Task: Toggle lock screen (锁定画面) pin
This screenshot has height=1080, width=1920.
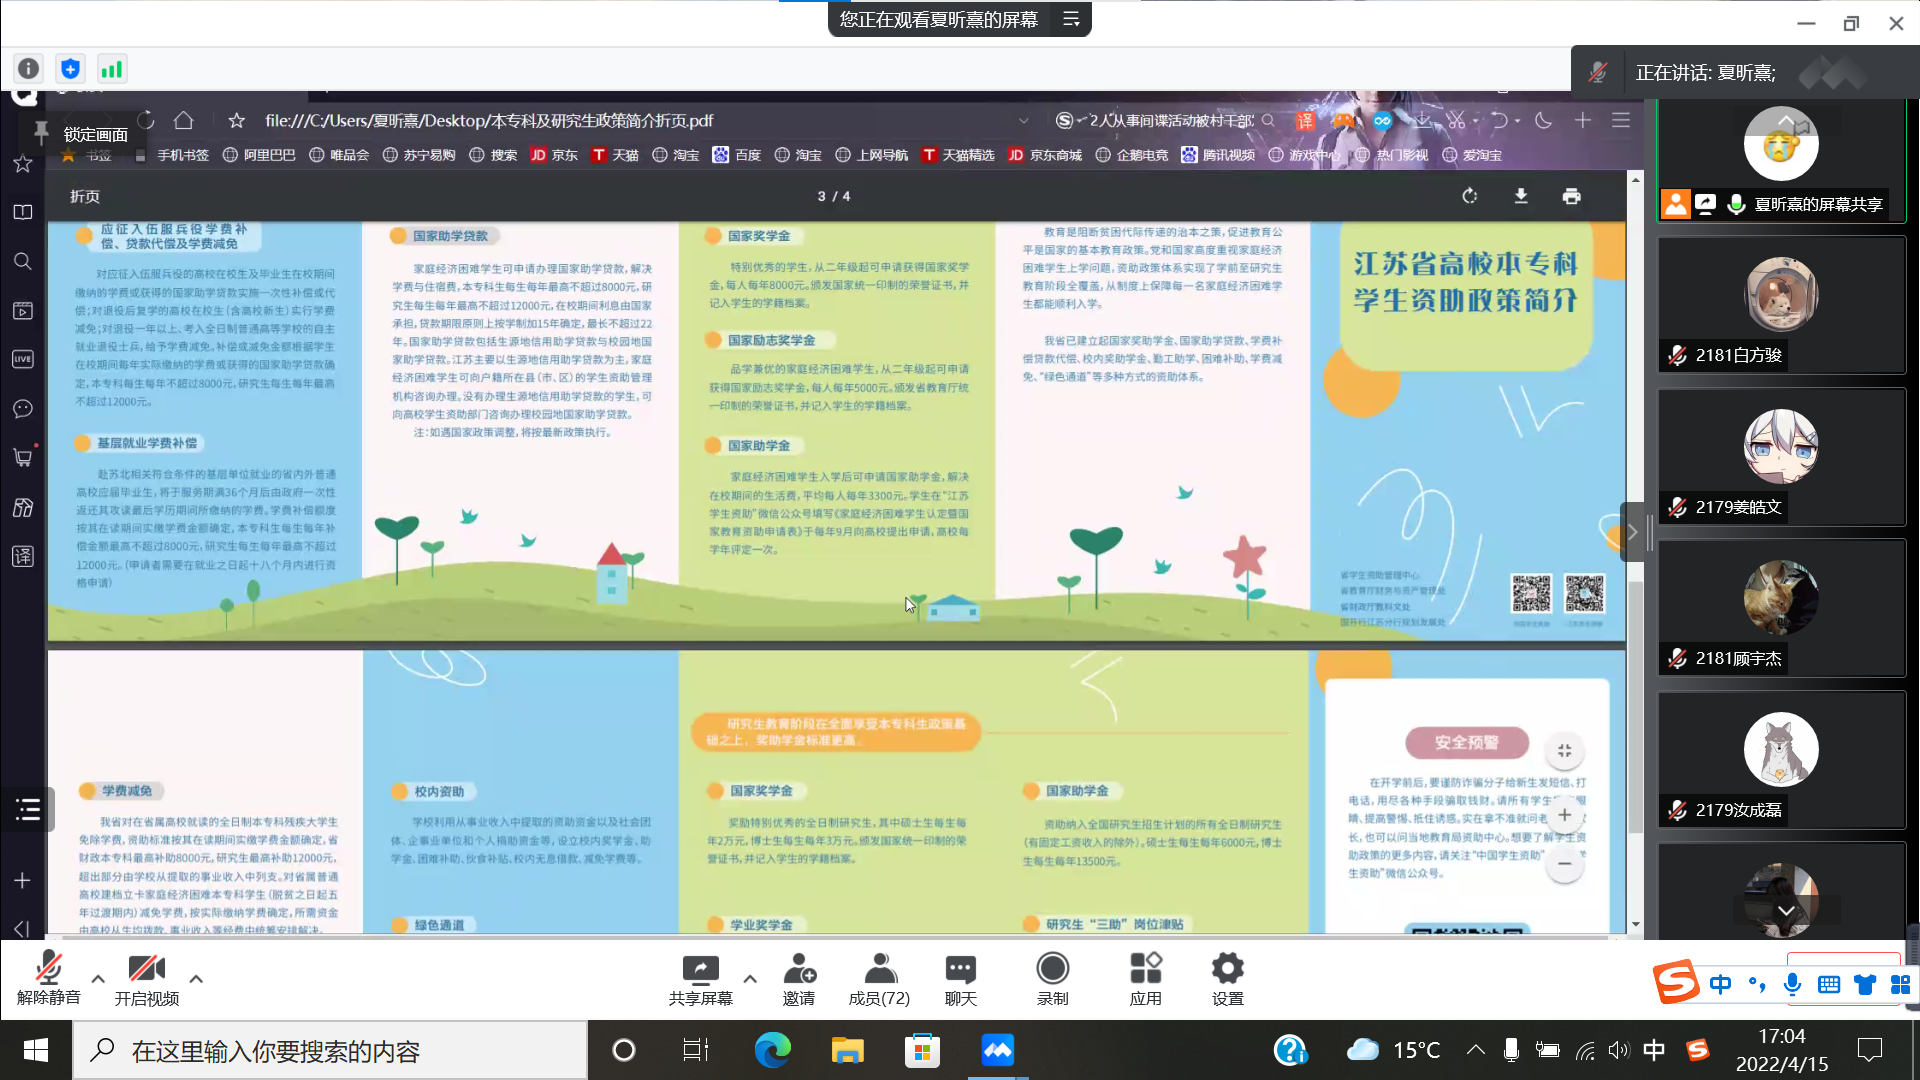Action: coord(41,133)
